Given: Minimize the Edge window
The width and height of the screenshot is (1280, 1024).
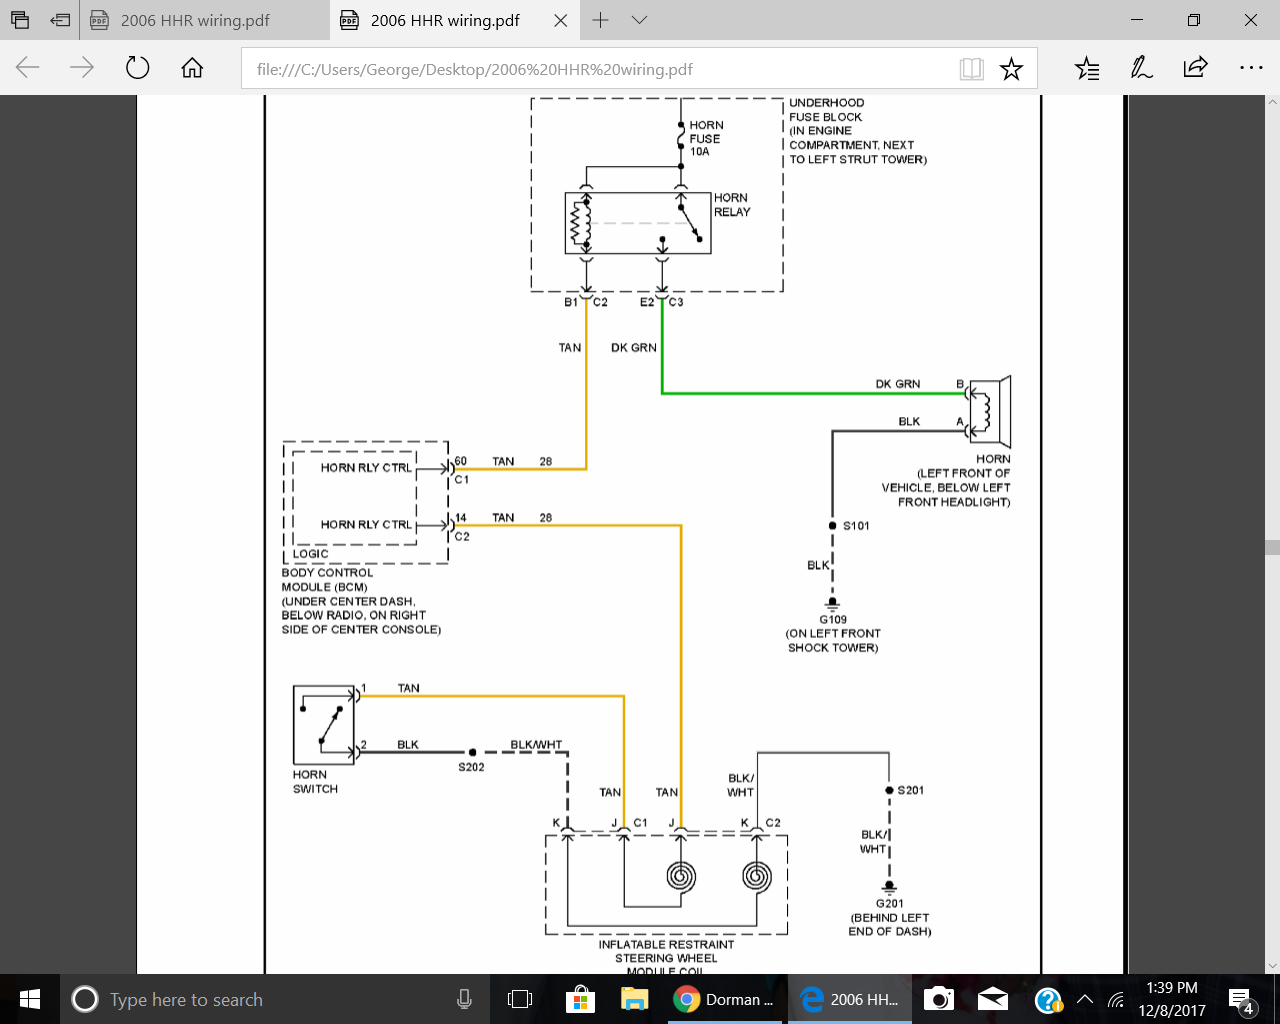Looking at the screenshot, I should [x=1137, y=20].
